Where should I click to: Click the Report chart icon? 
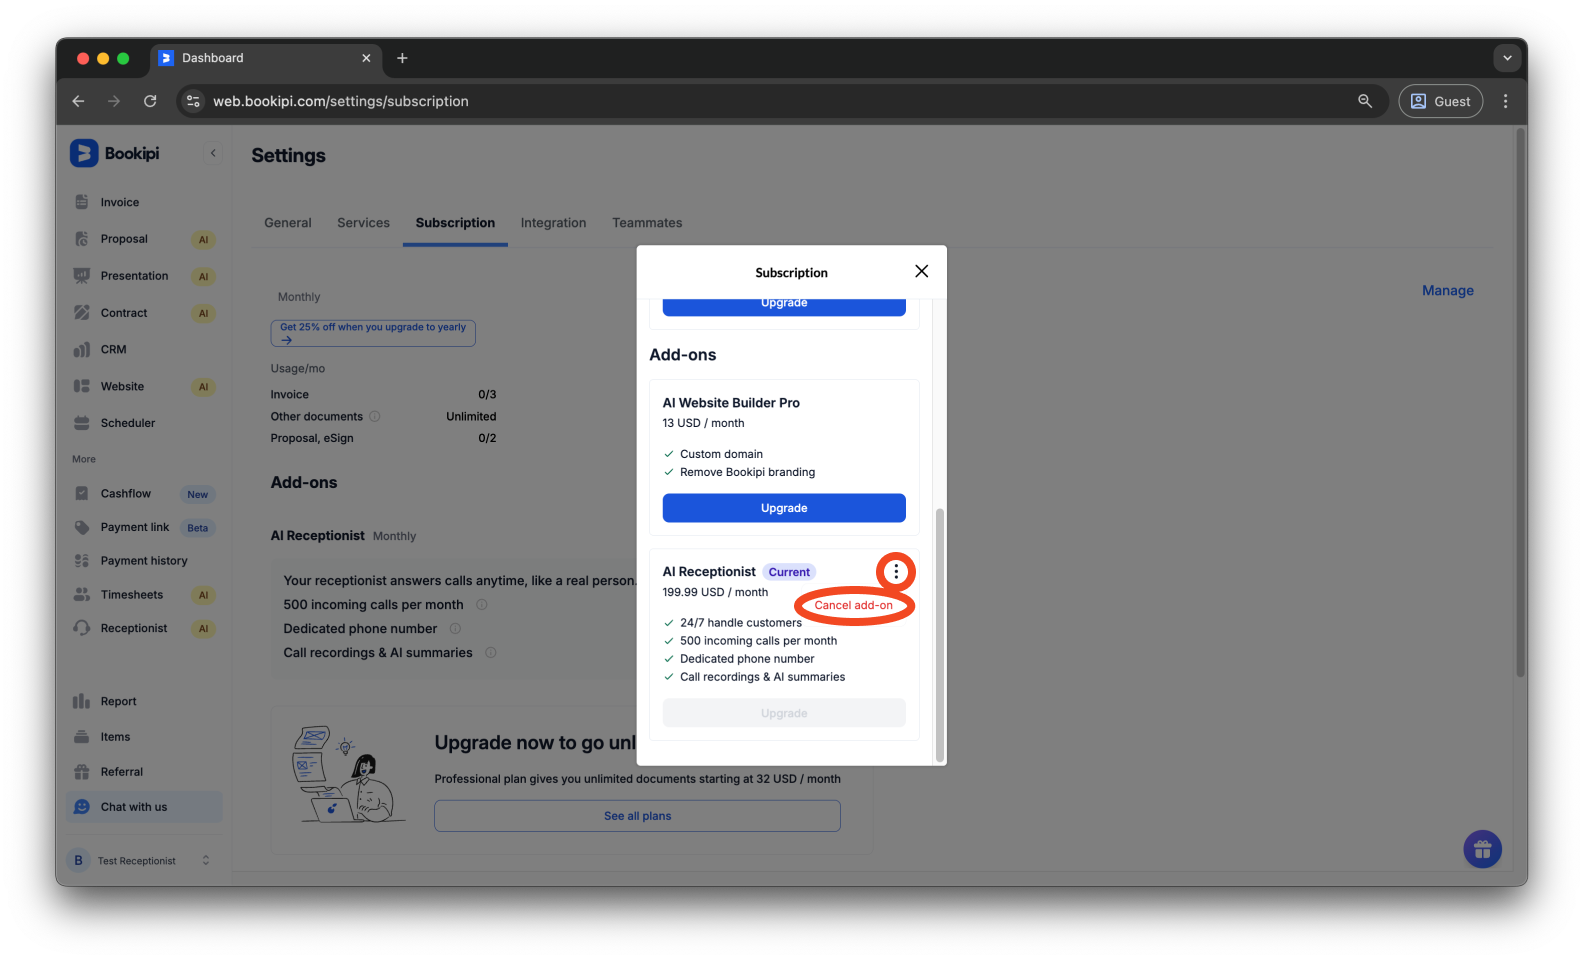point(82,701)
